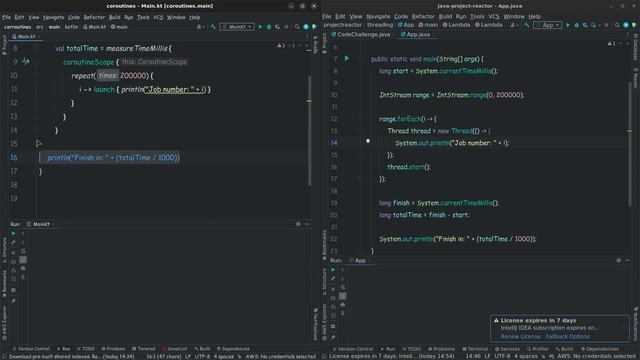Open MainKt run configuration dropdown

[x=237, y=27]
